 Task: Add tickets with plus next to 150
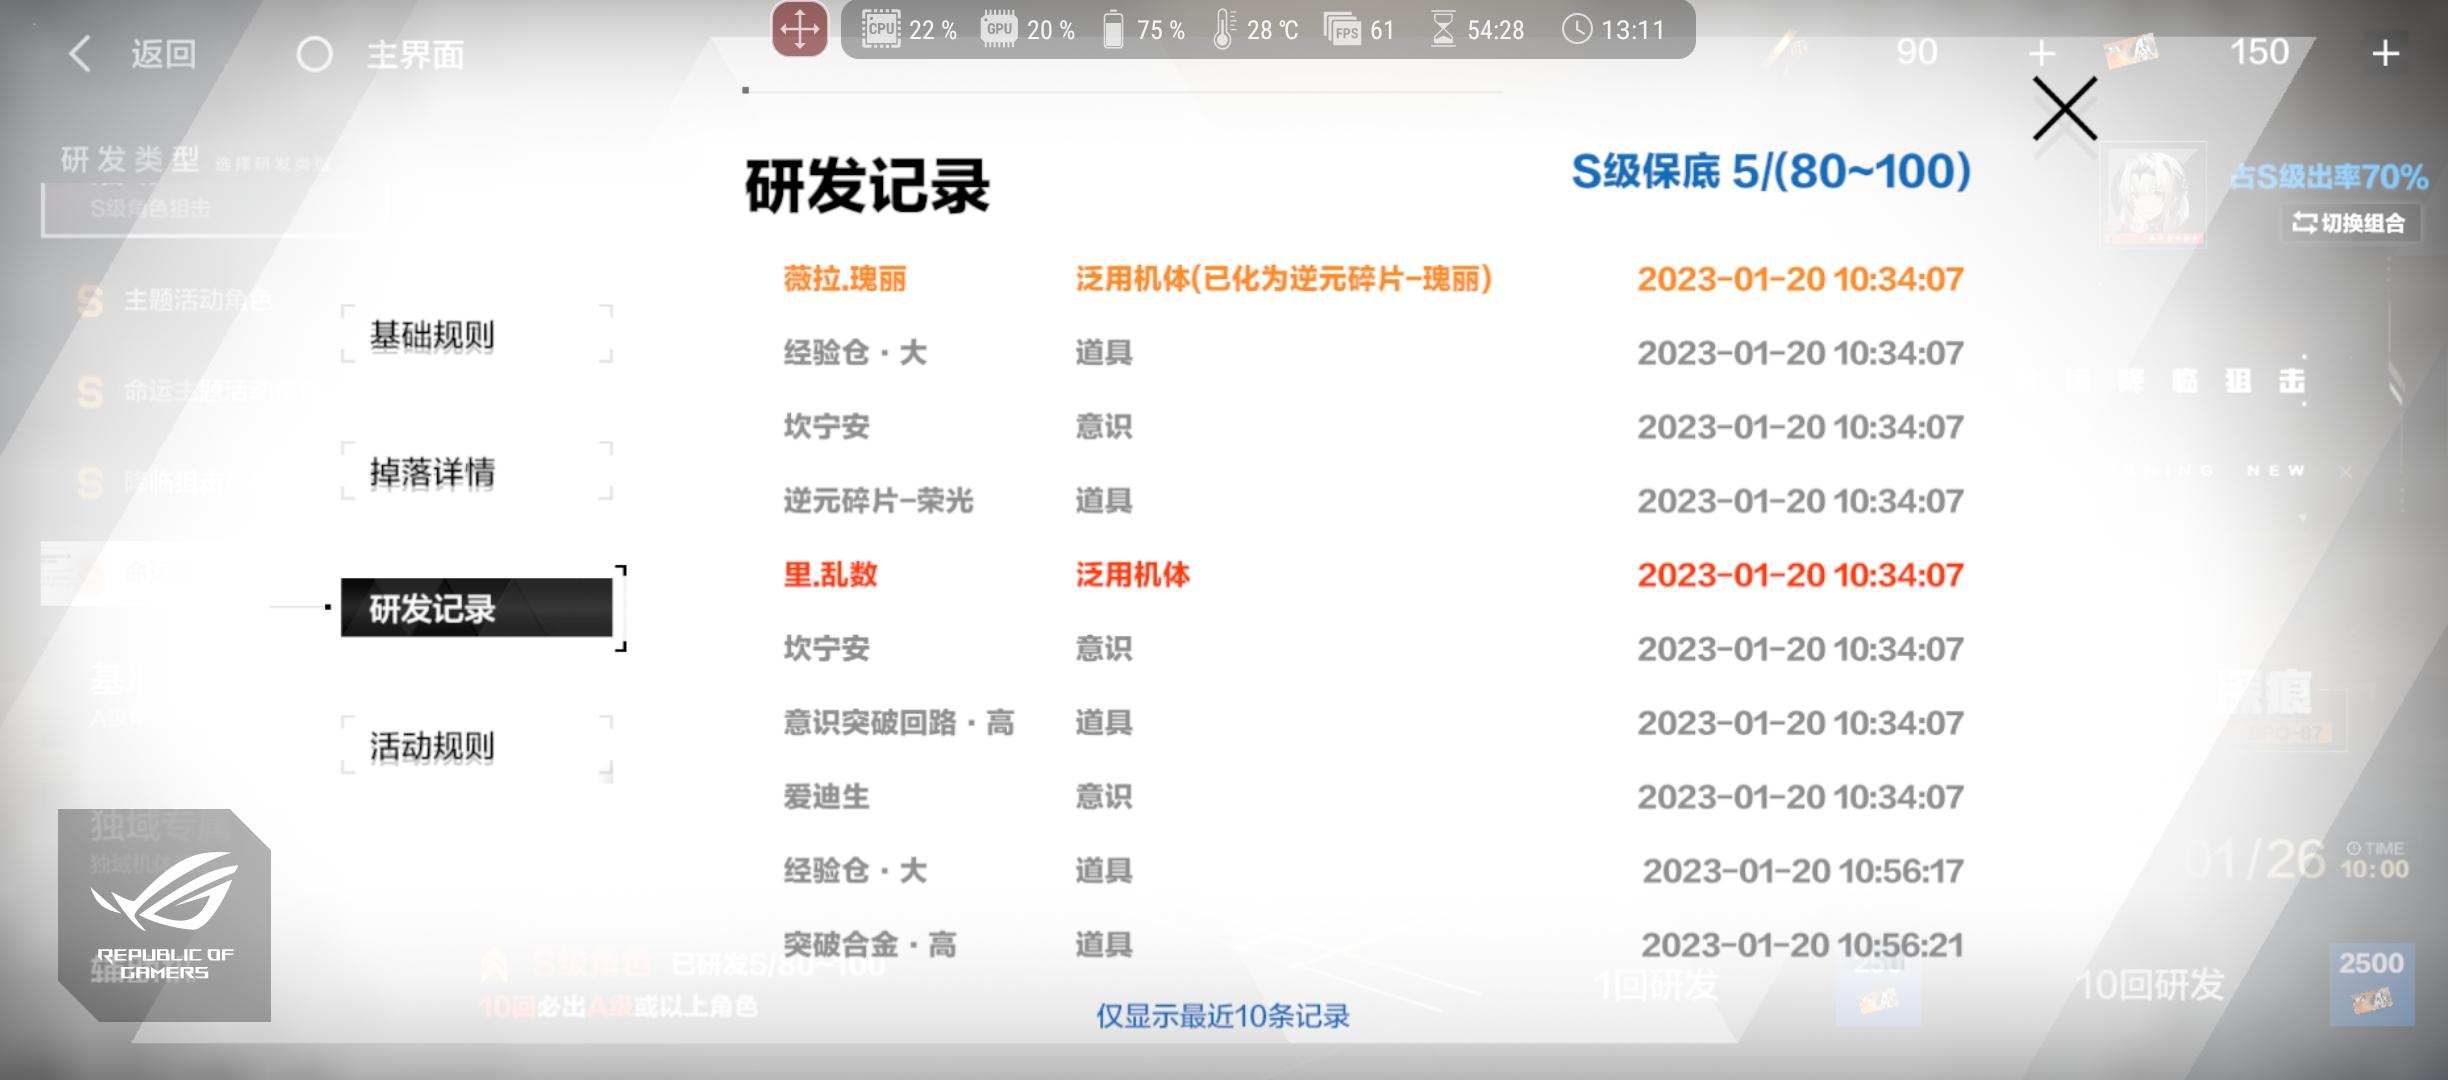2386,53
